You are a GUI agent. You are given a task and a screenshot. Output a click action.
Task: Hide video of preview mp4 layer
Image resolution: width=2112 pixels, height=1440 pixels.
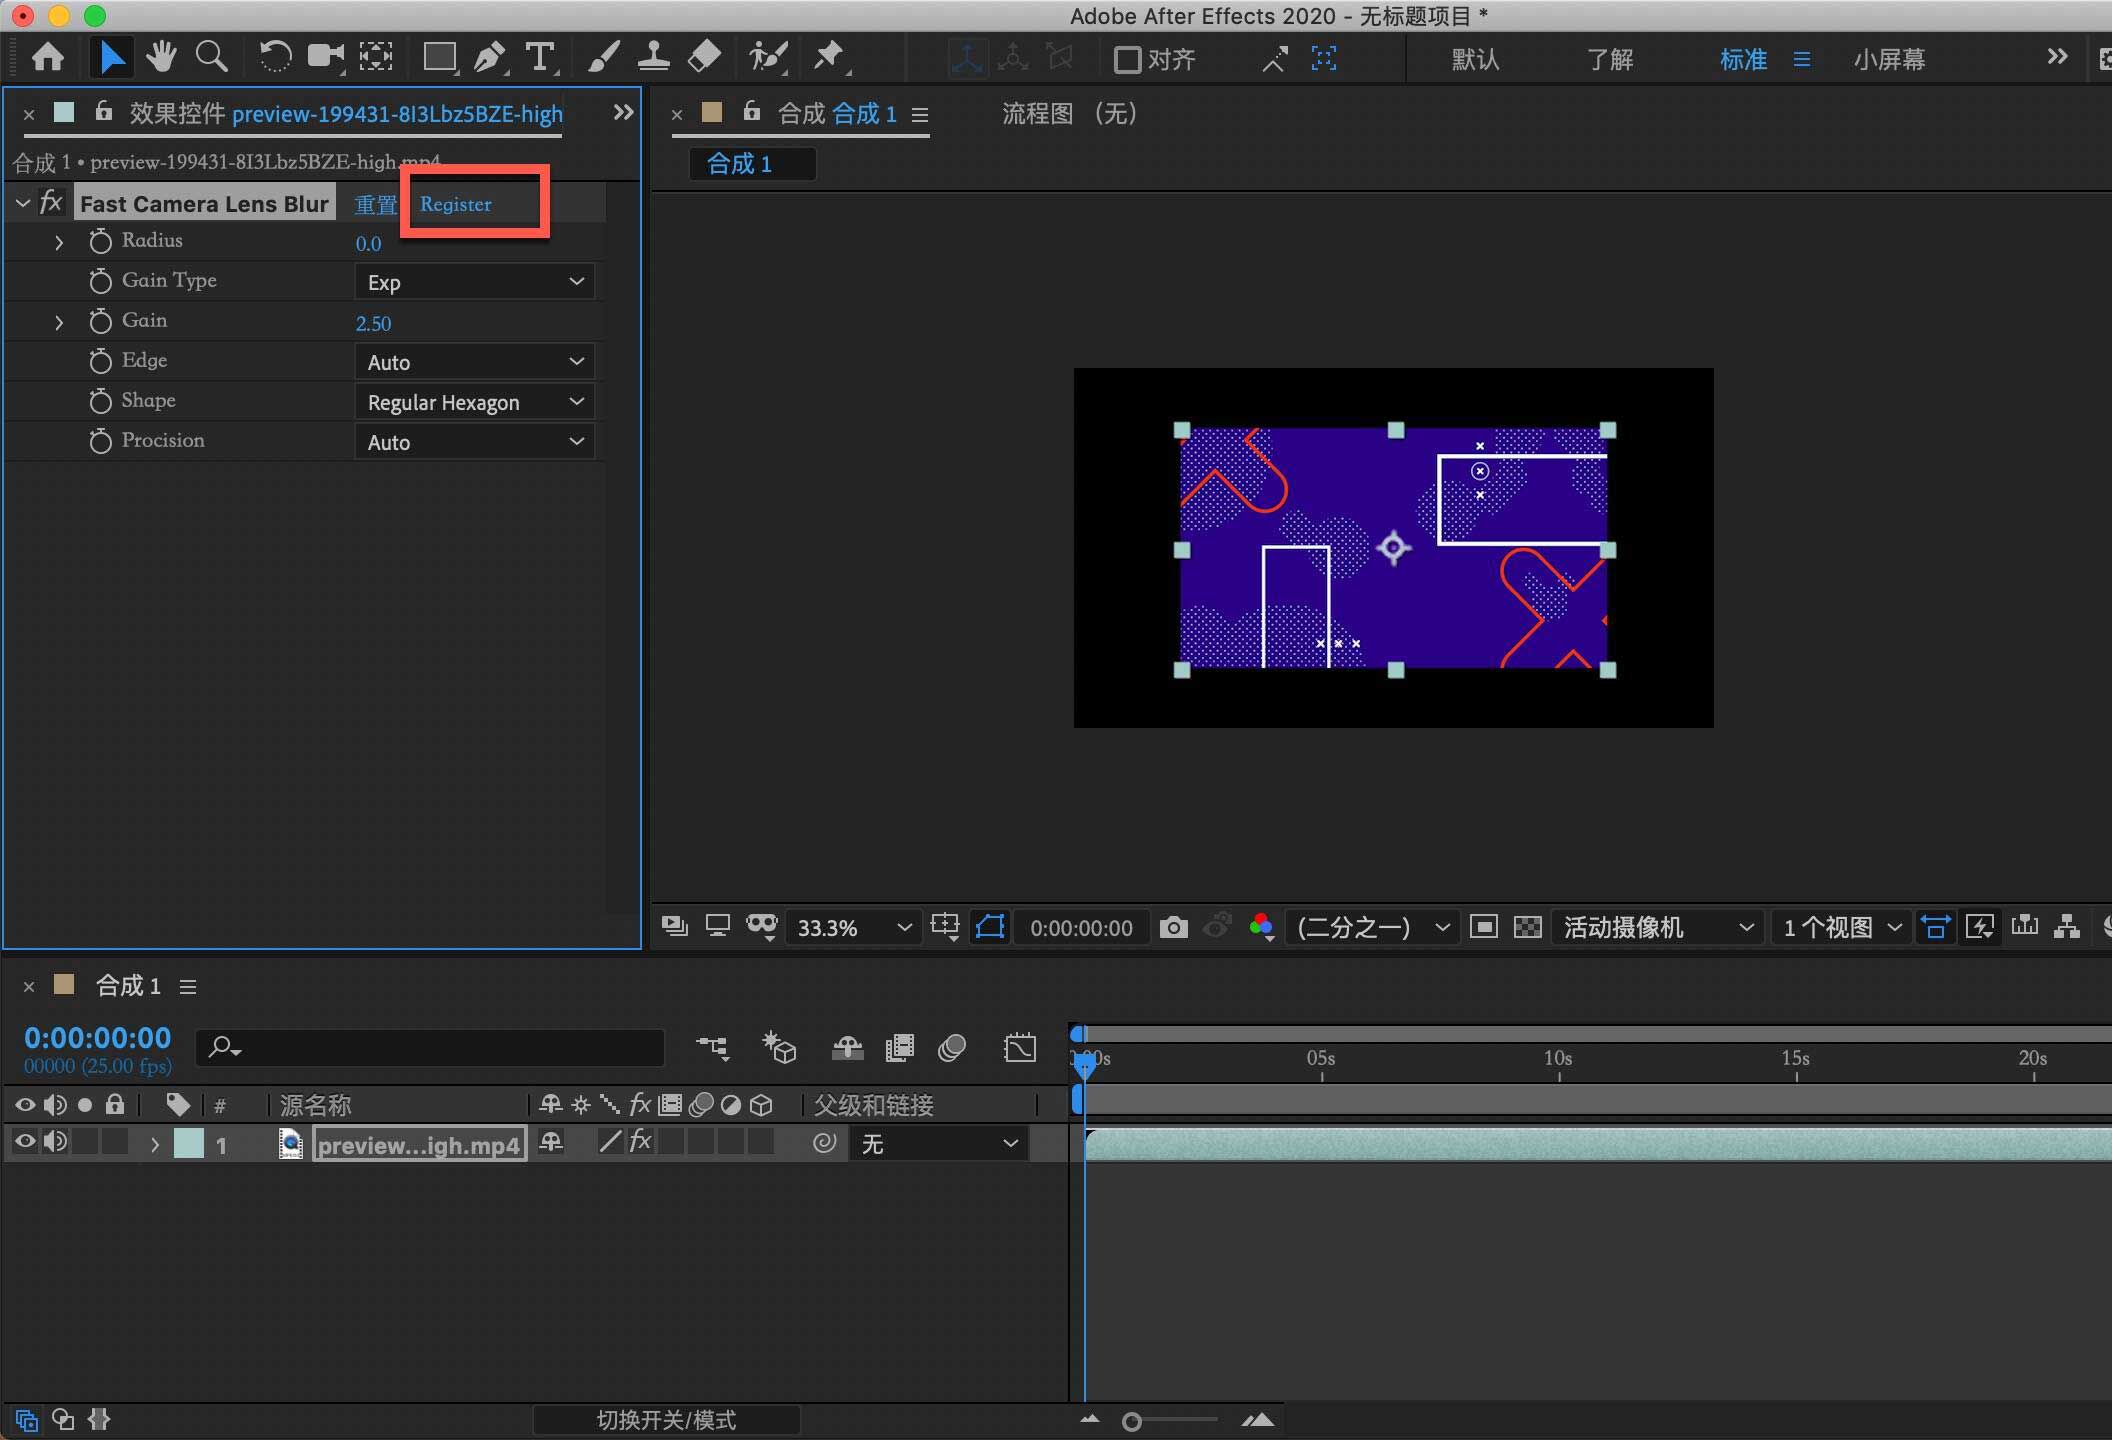[x=25, y=1142]
